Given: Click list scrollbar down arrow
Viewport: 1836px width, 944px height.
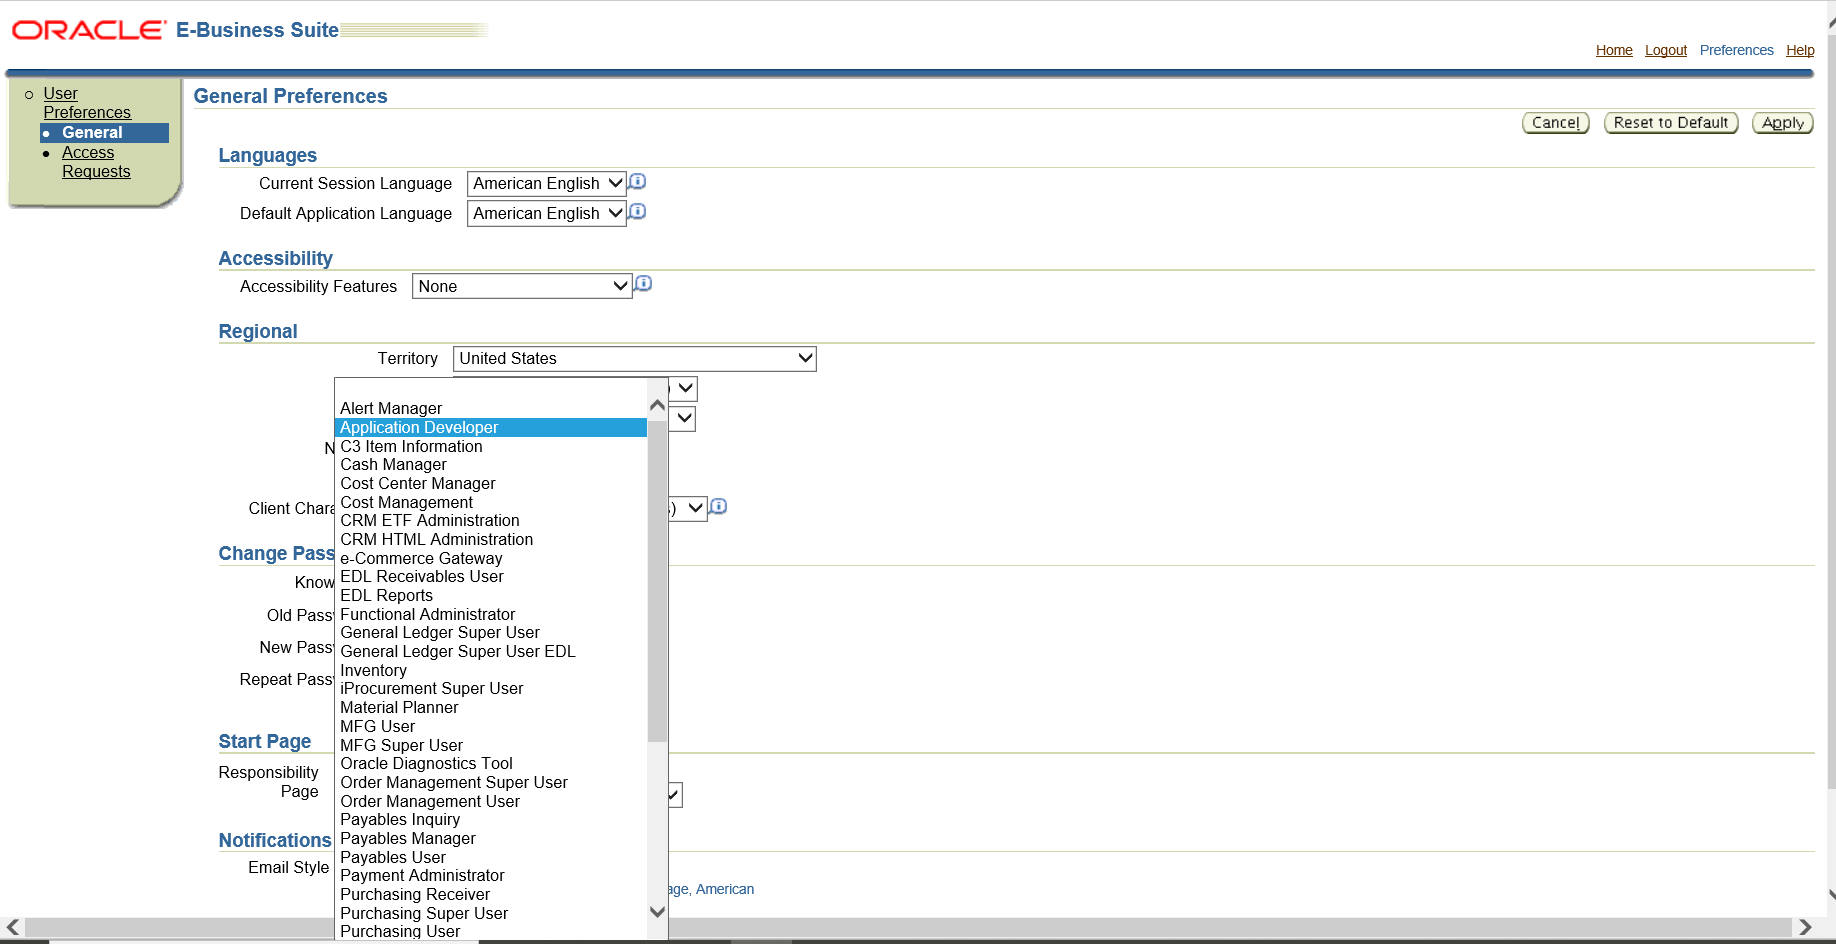Looking at the screenshot, I should click(x=657, y=912).
